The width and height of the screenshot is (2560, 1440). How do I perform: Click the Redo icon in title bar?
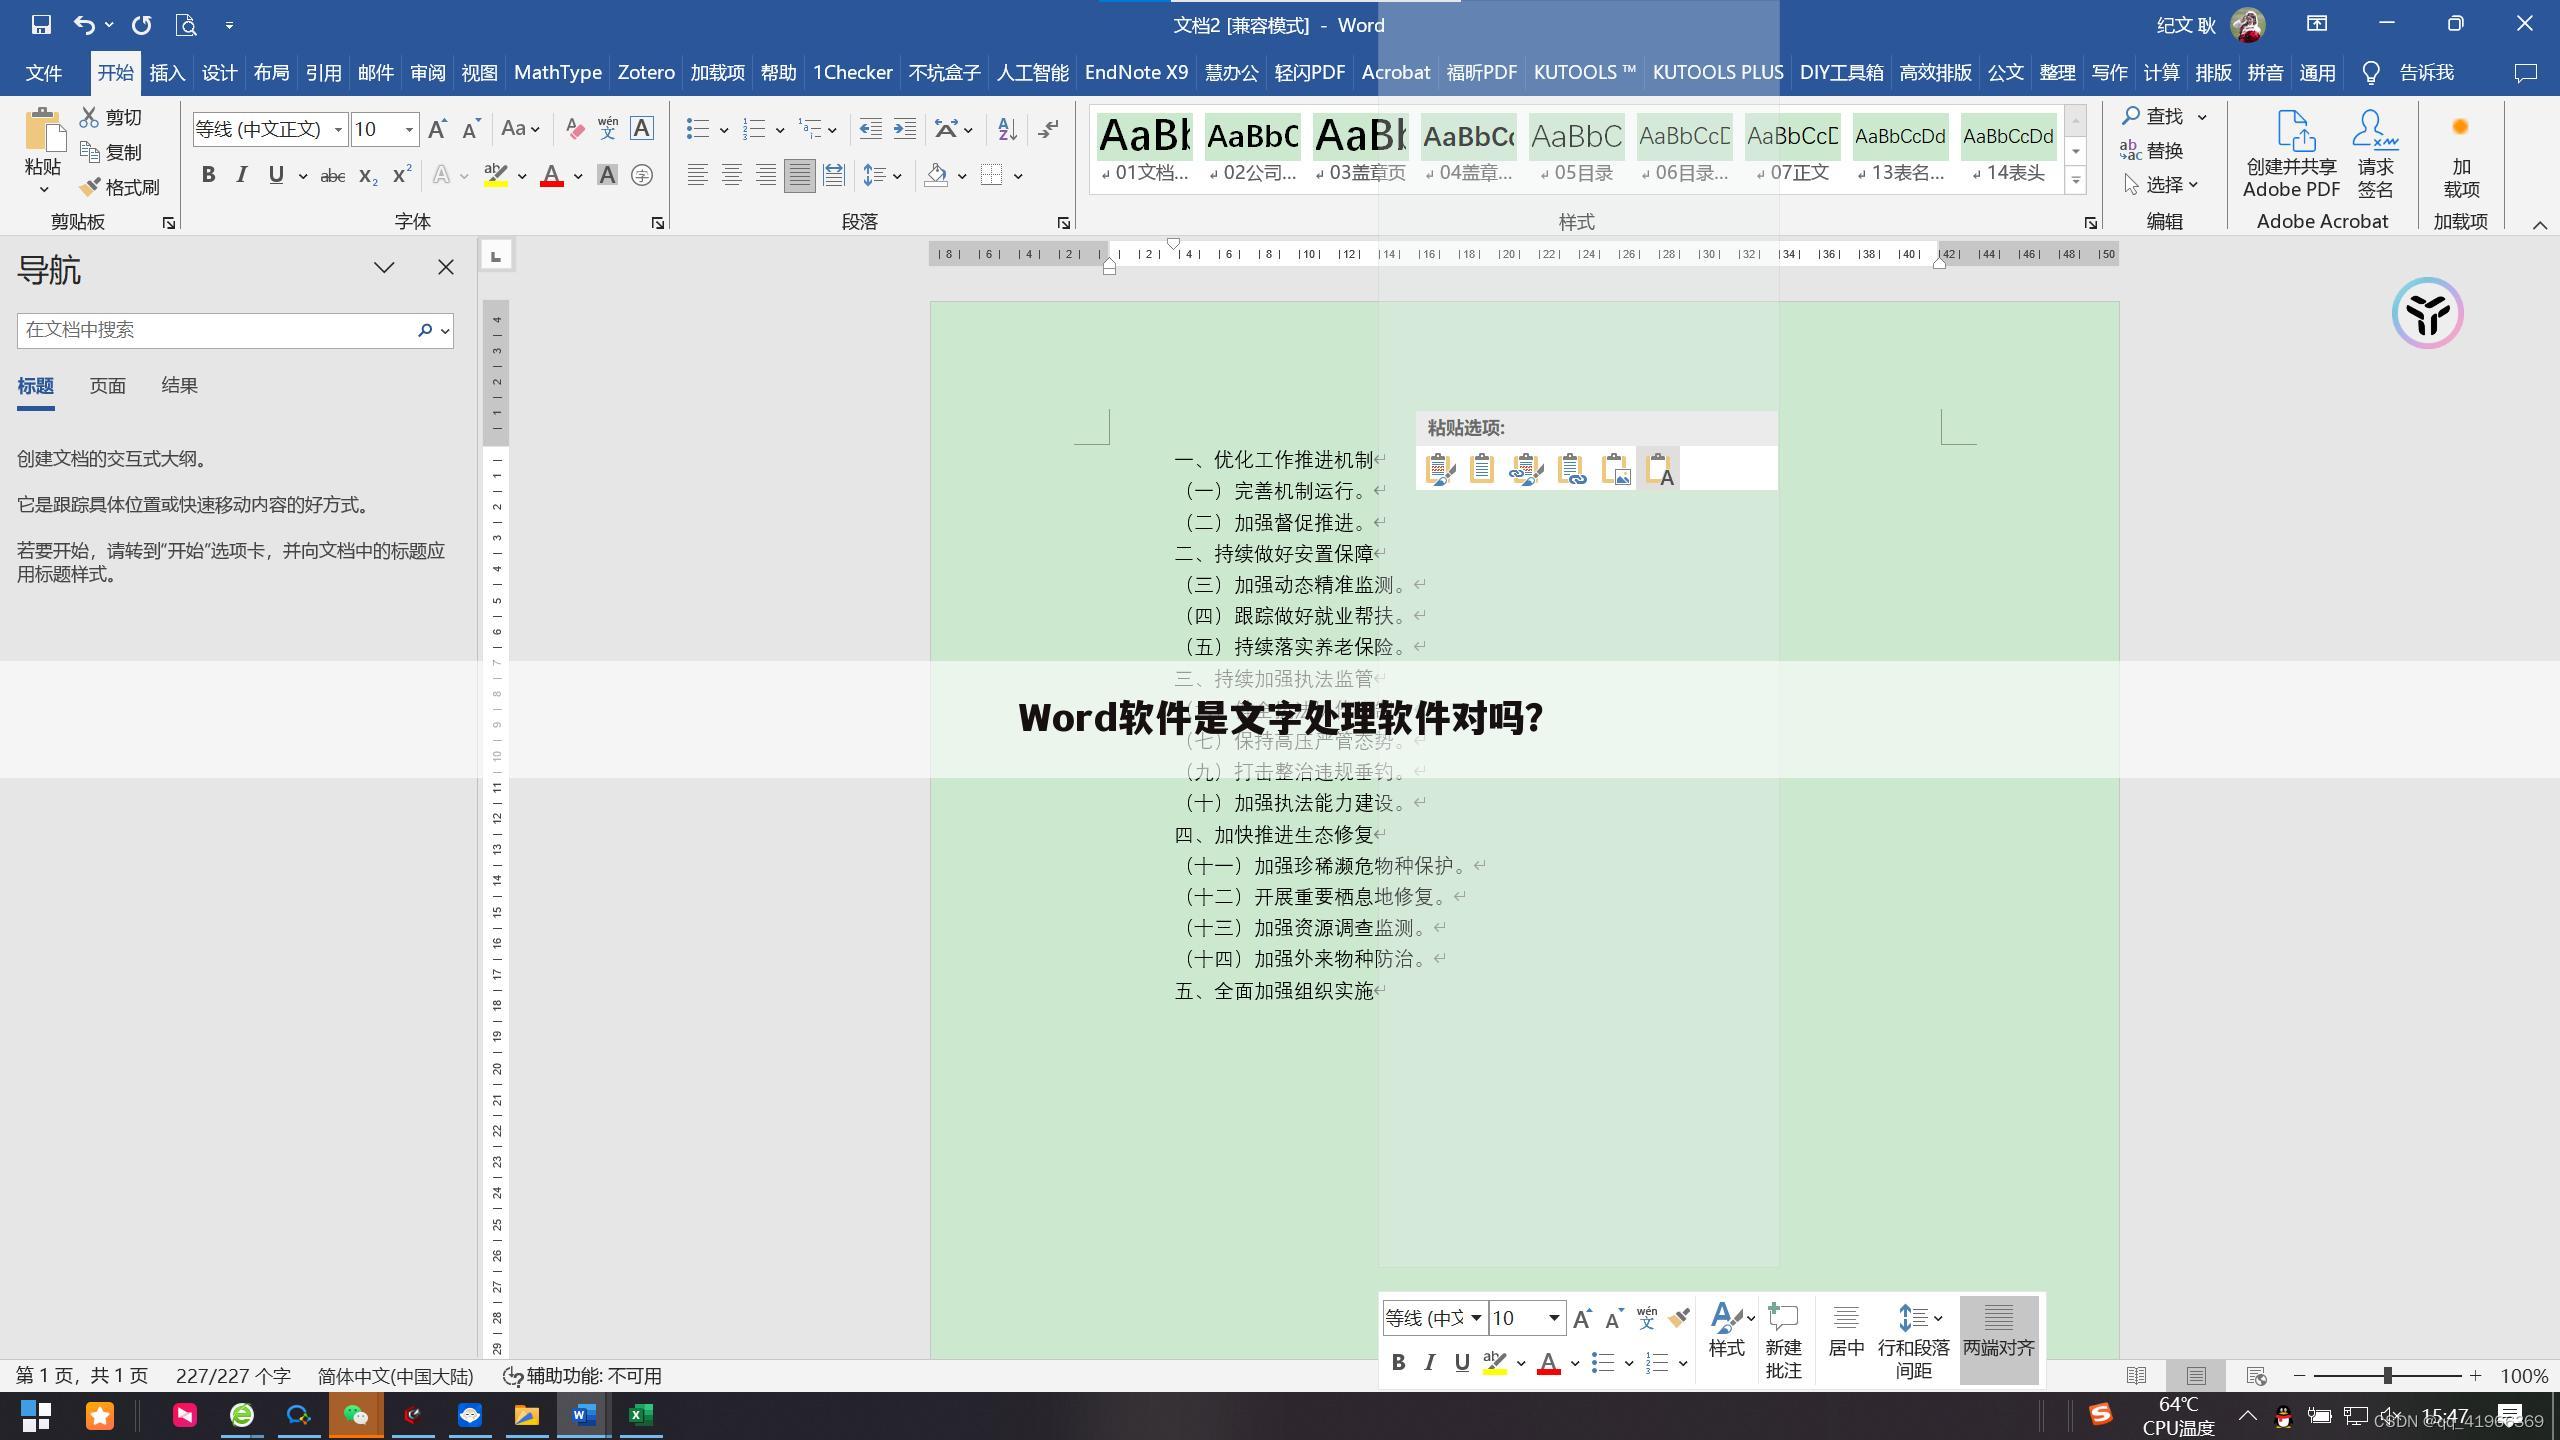click(141, 25)
